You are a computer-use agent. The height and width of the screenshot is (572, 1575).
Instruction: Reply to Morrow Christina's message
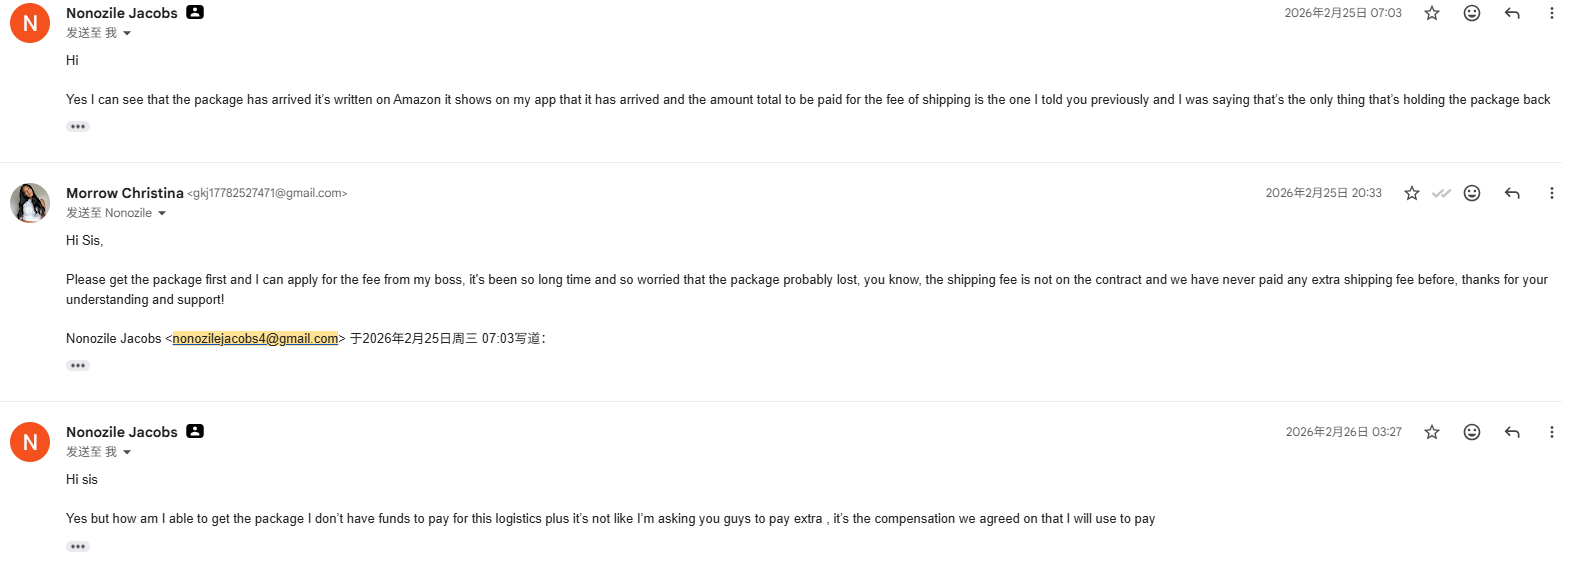point(1512,193)
